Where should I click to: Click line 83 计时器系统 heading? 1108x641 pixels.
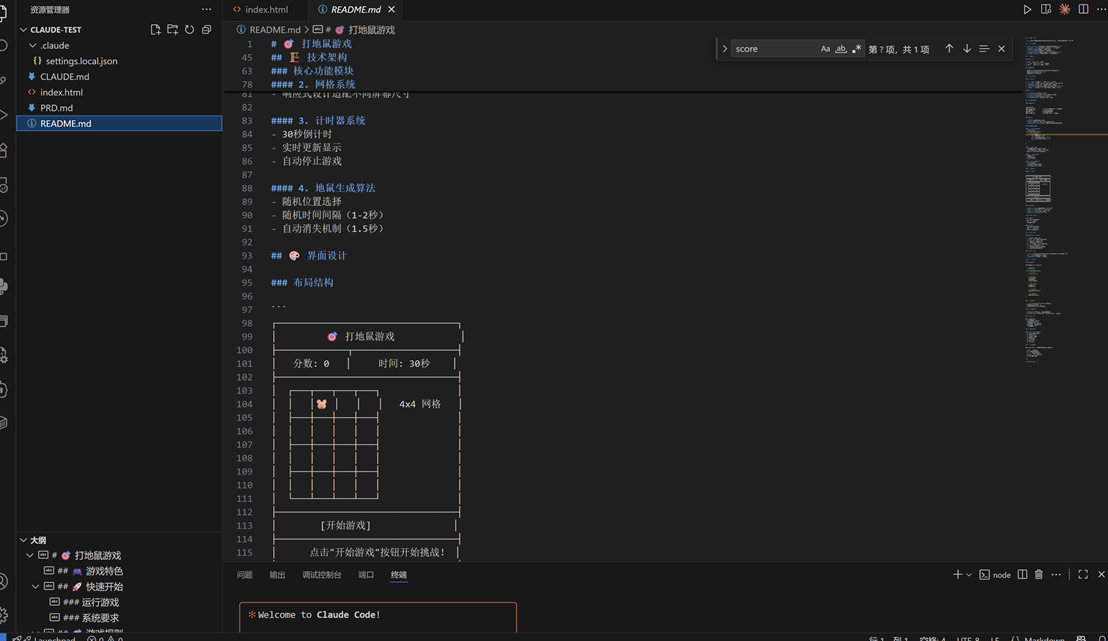318,121
